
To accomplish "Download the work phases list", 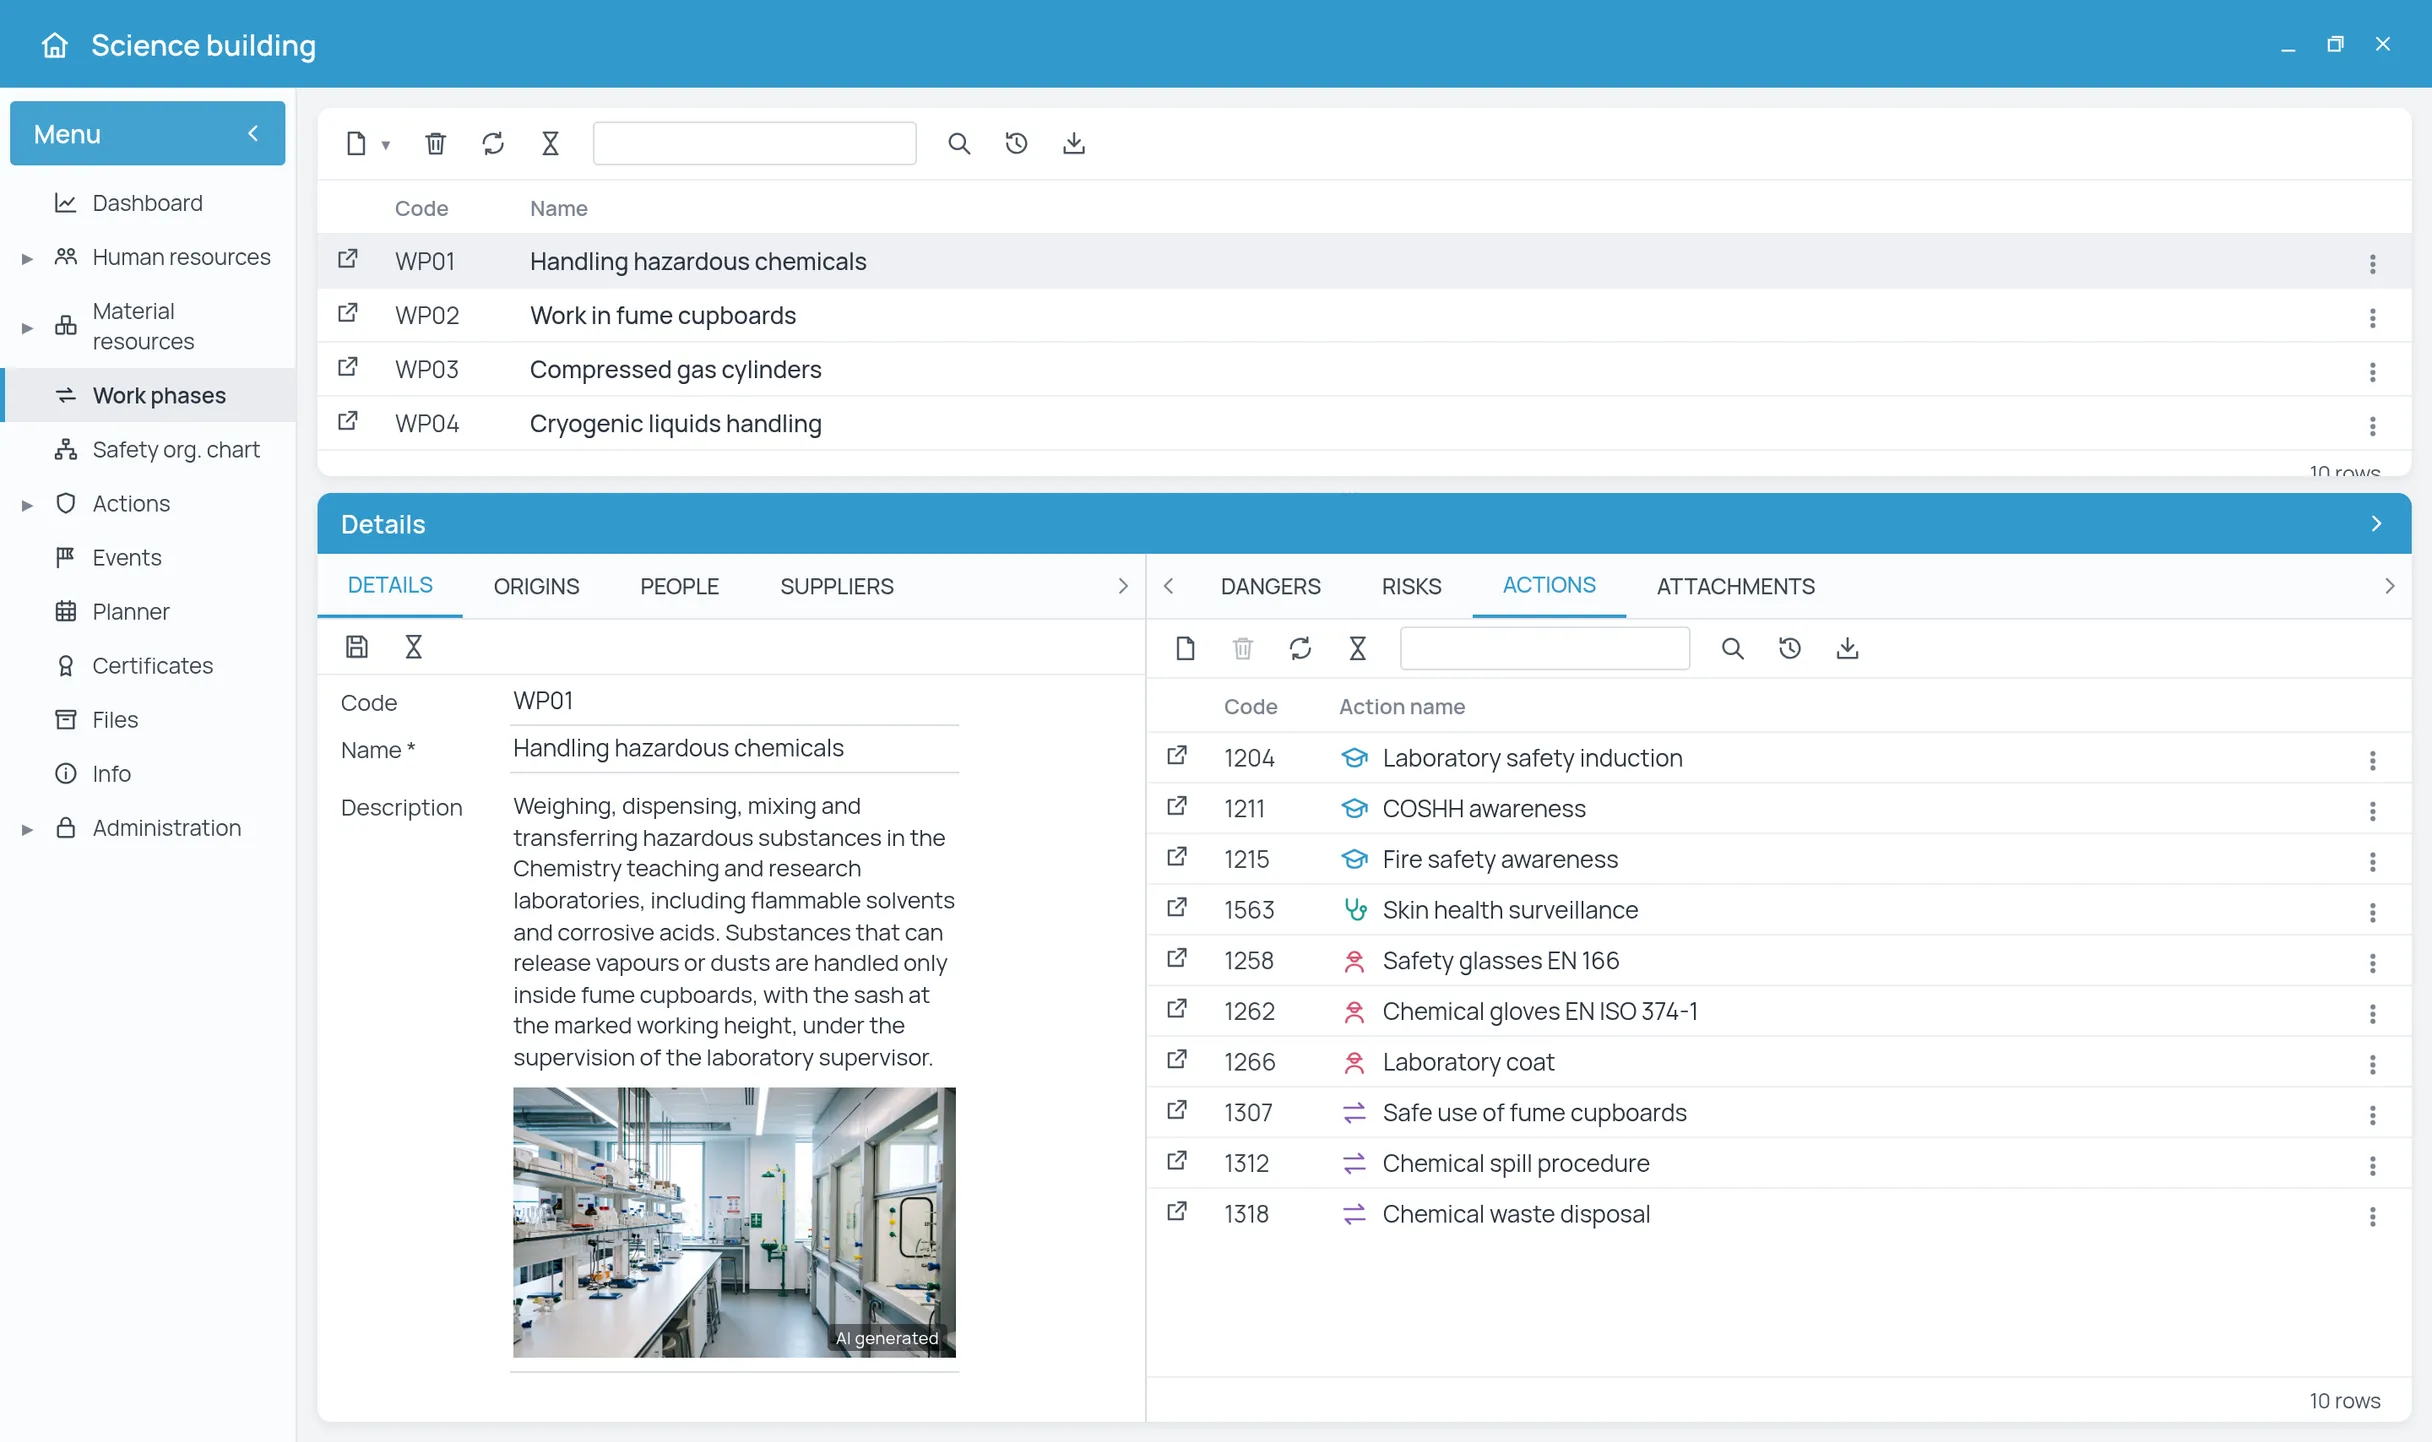I will 1074,144.
